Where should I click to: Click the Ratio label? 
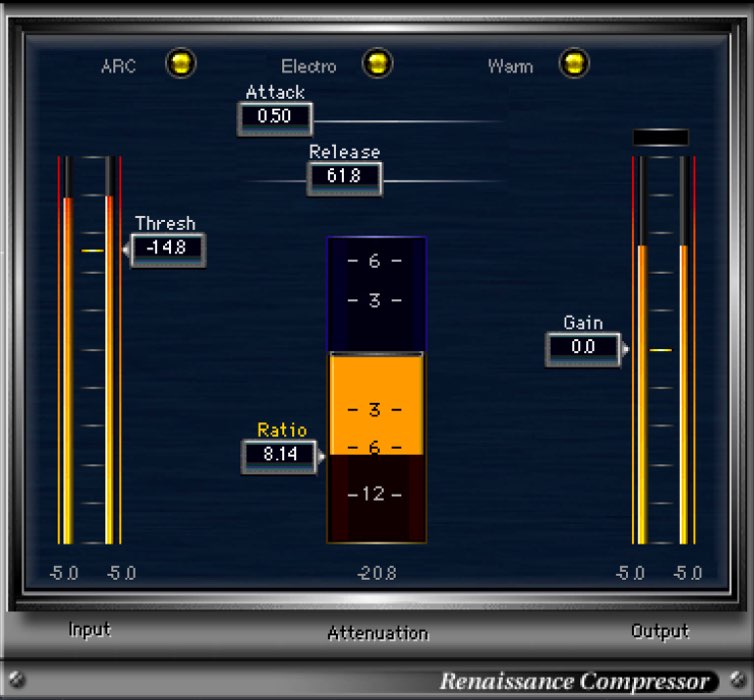(x=282, y=430)
